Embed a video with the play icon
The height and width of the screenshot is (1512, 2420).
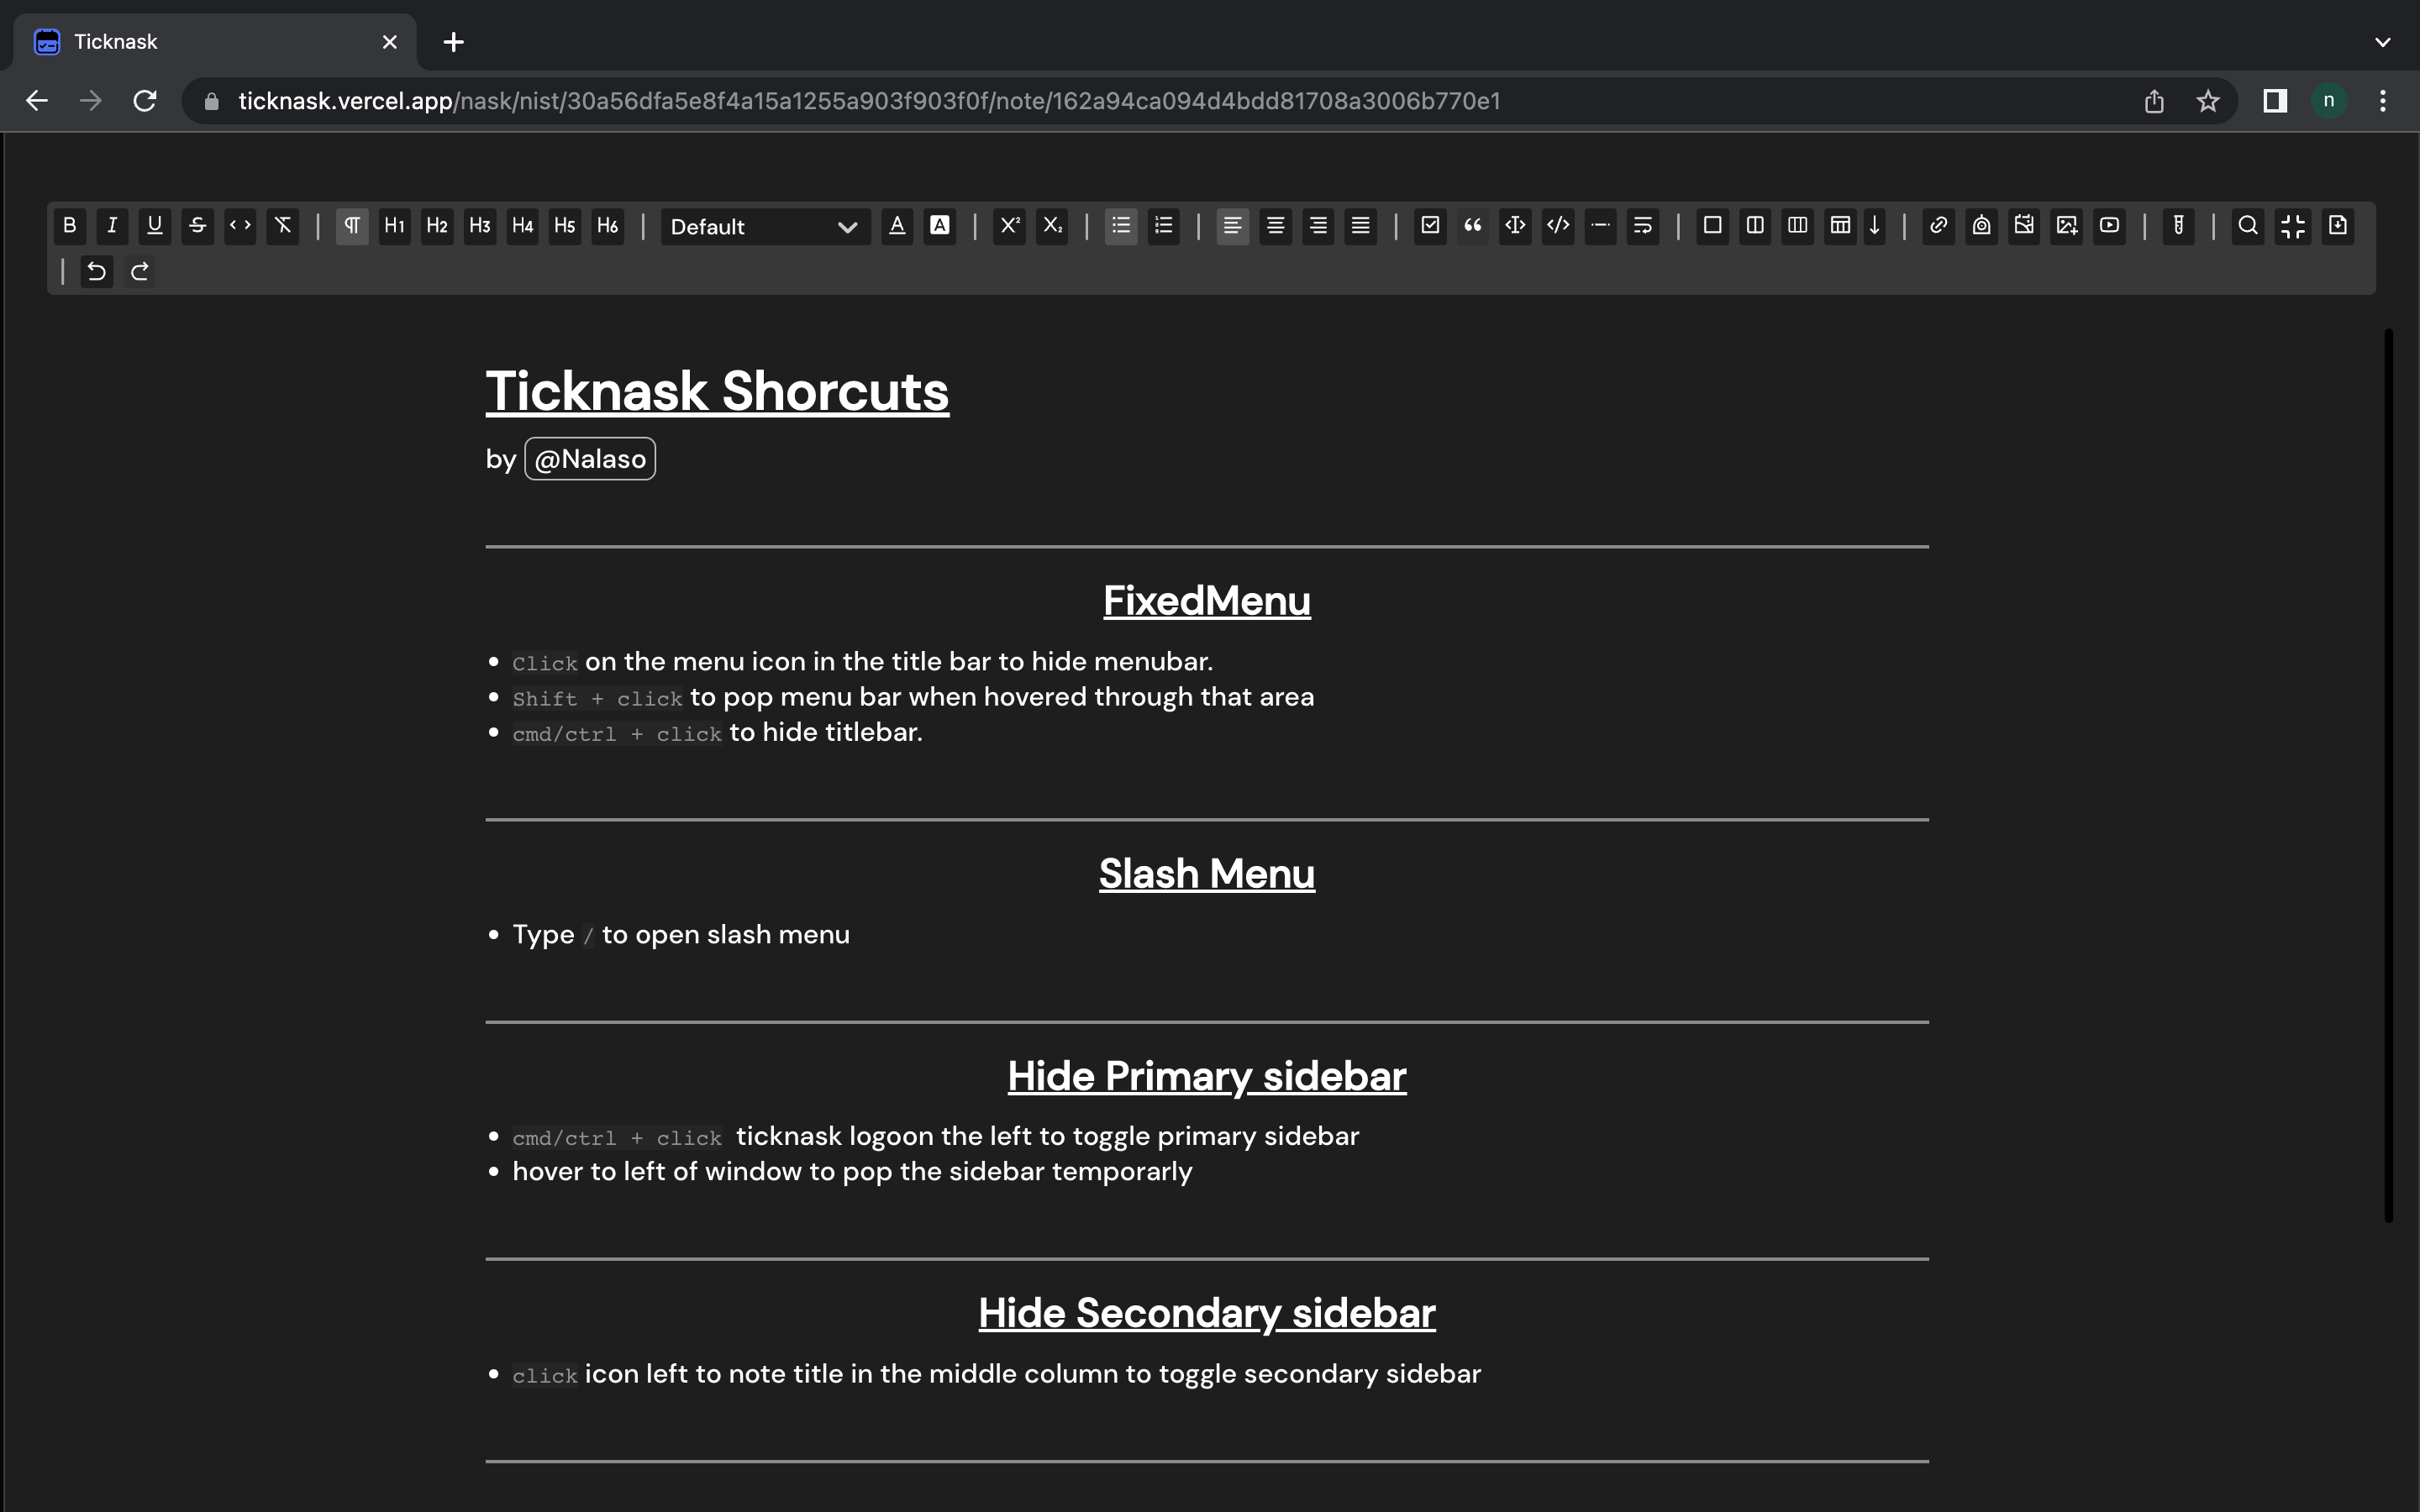[x=2110, y=225]
